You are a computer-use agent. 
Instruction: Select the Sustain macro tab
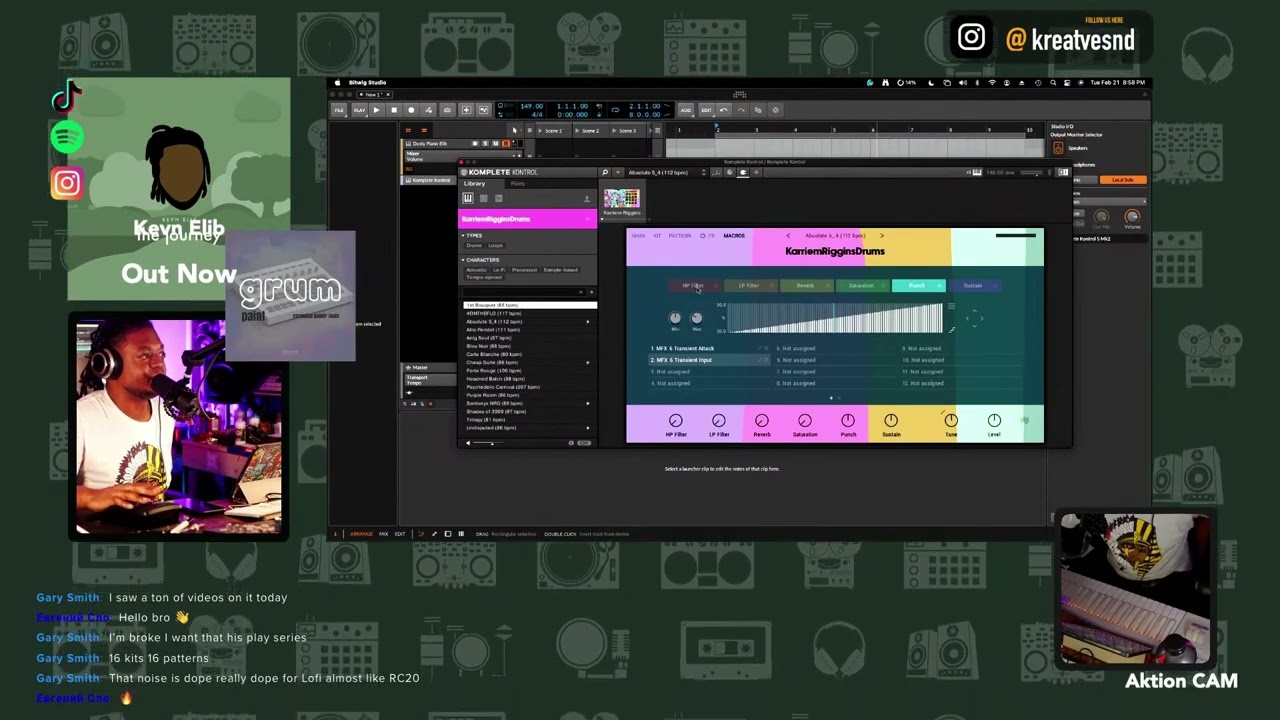click(x=975, y=286)
